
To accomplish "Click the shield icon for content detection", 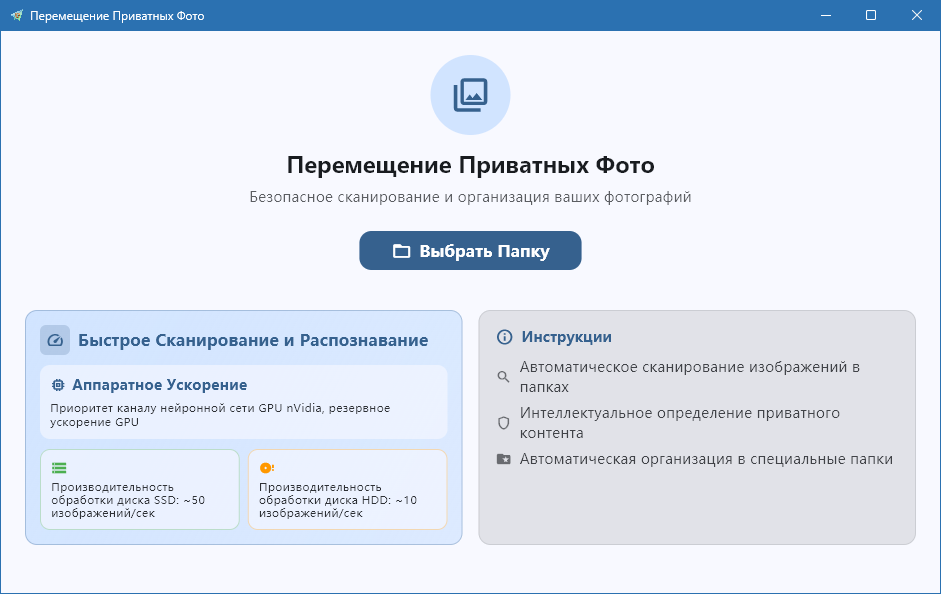I will (503, 423).
